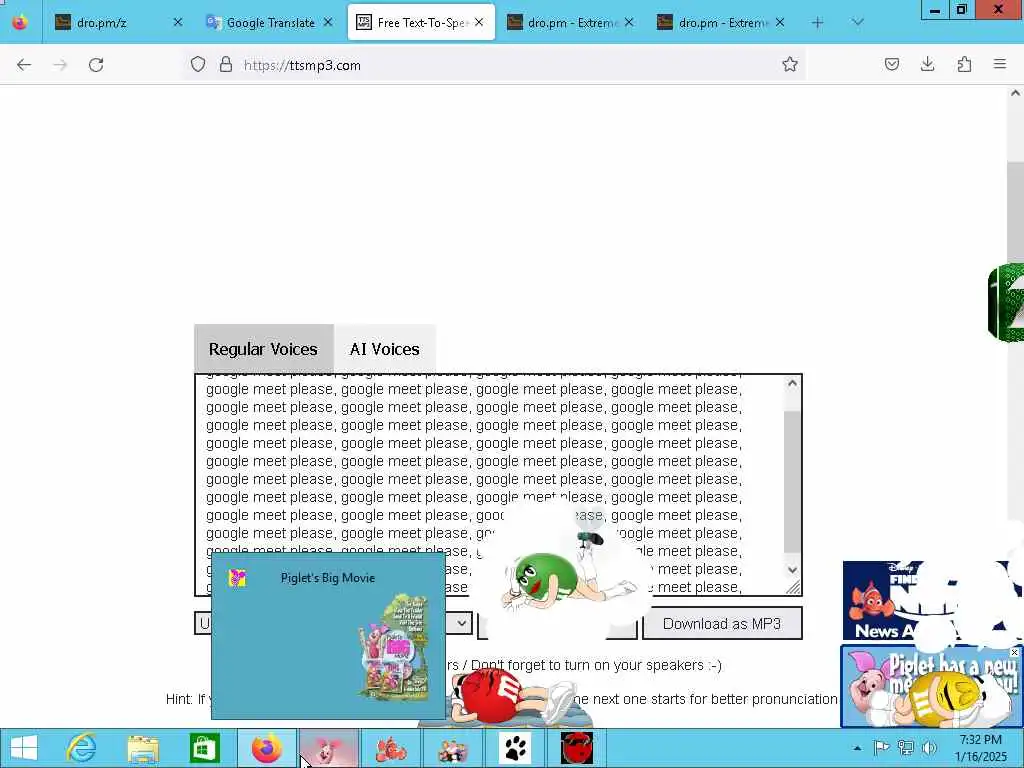Open the Firefox downloads panel
Screen dimensions: 1024x768
click(x=927, y=65)
